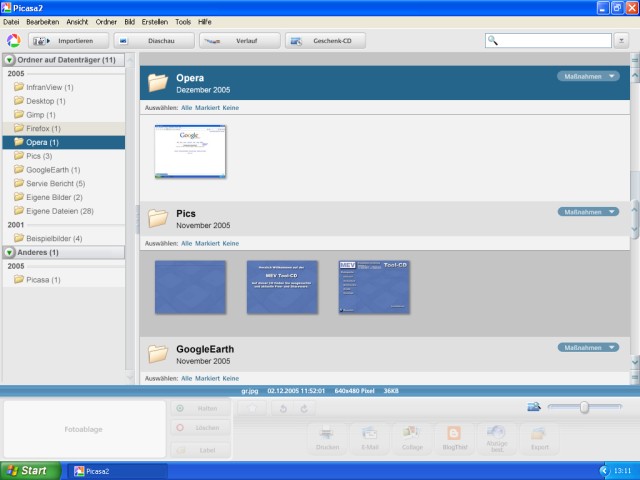Select the MEV Tool-CD menu thumbnail
This screenshot has height=480, width=640.
(374, 287)
